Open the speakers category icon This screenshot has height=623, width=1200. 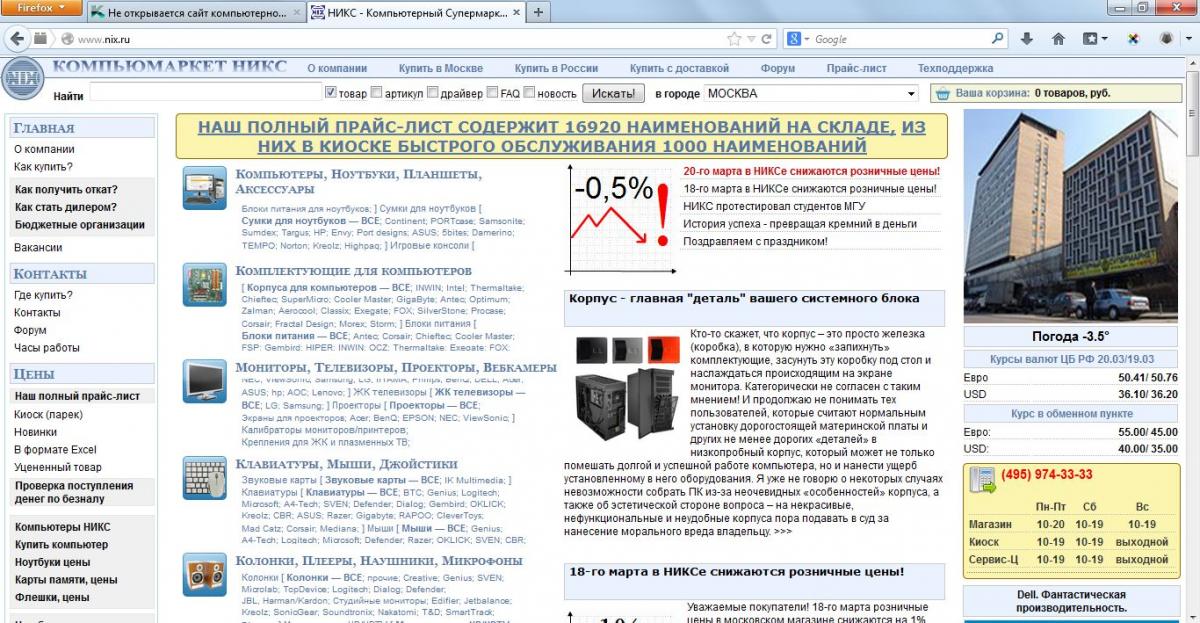click(x=204, y=574)
